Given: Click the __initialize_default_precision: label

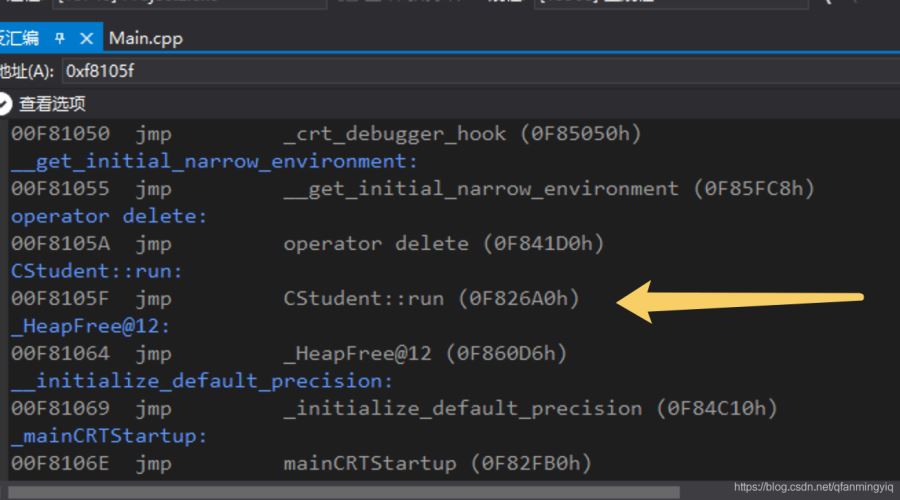Looking at the screenshot, I should coord(201,381).
